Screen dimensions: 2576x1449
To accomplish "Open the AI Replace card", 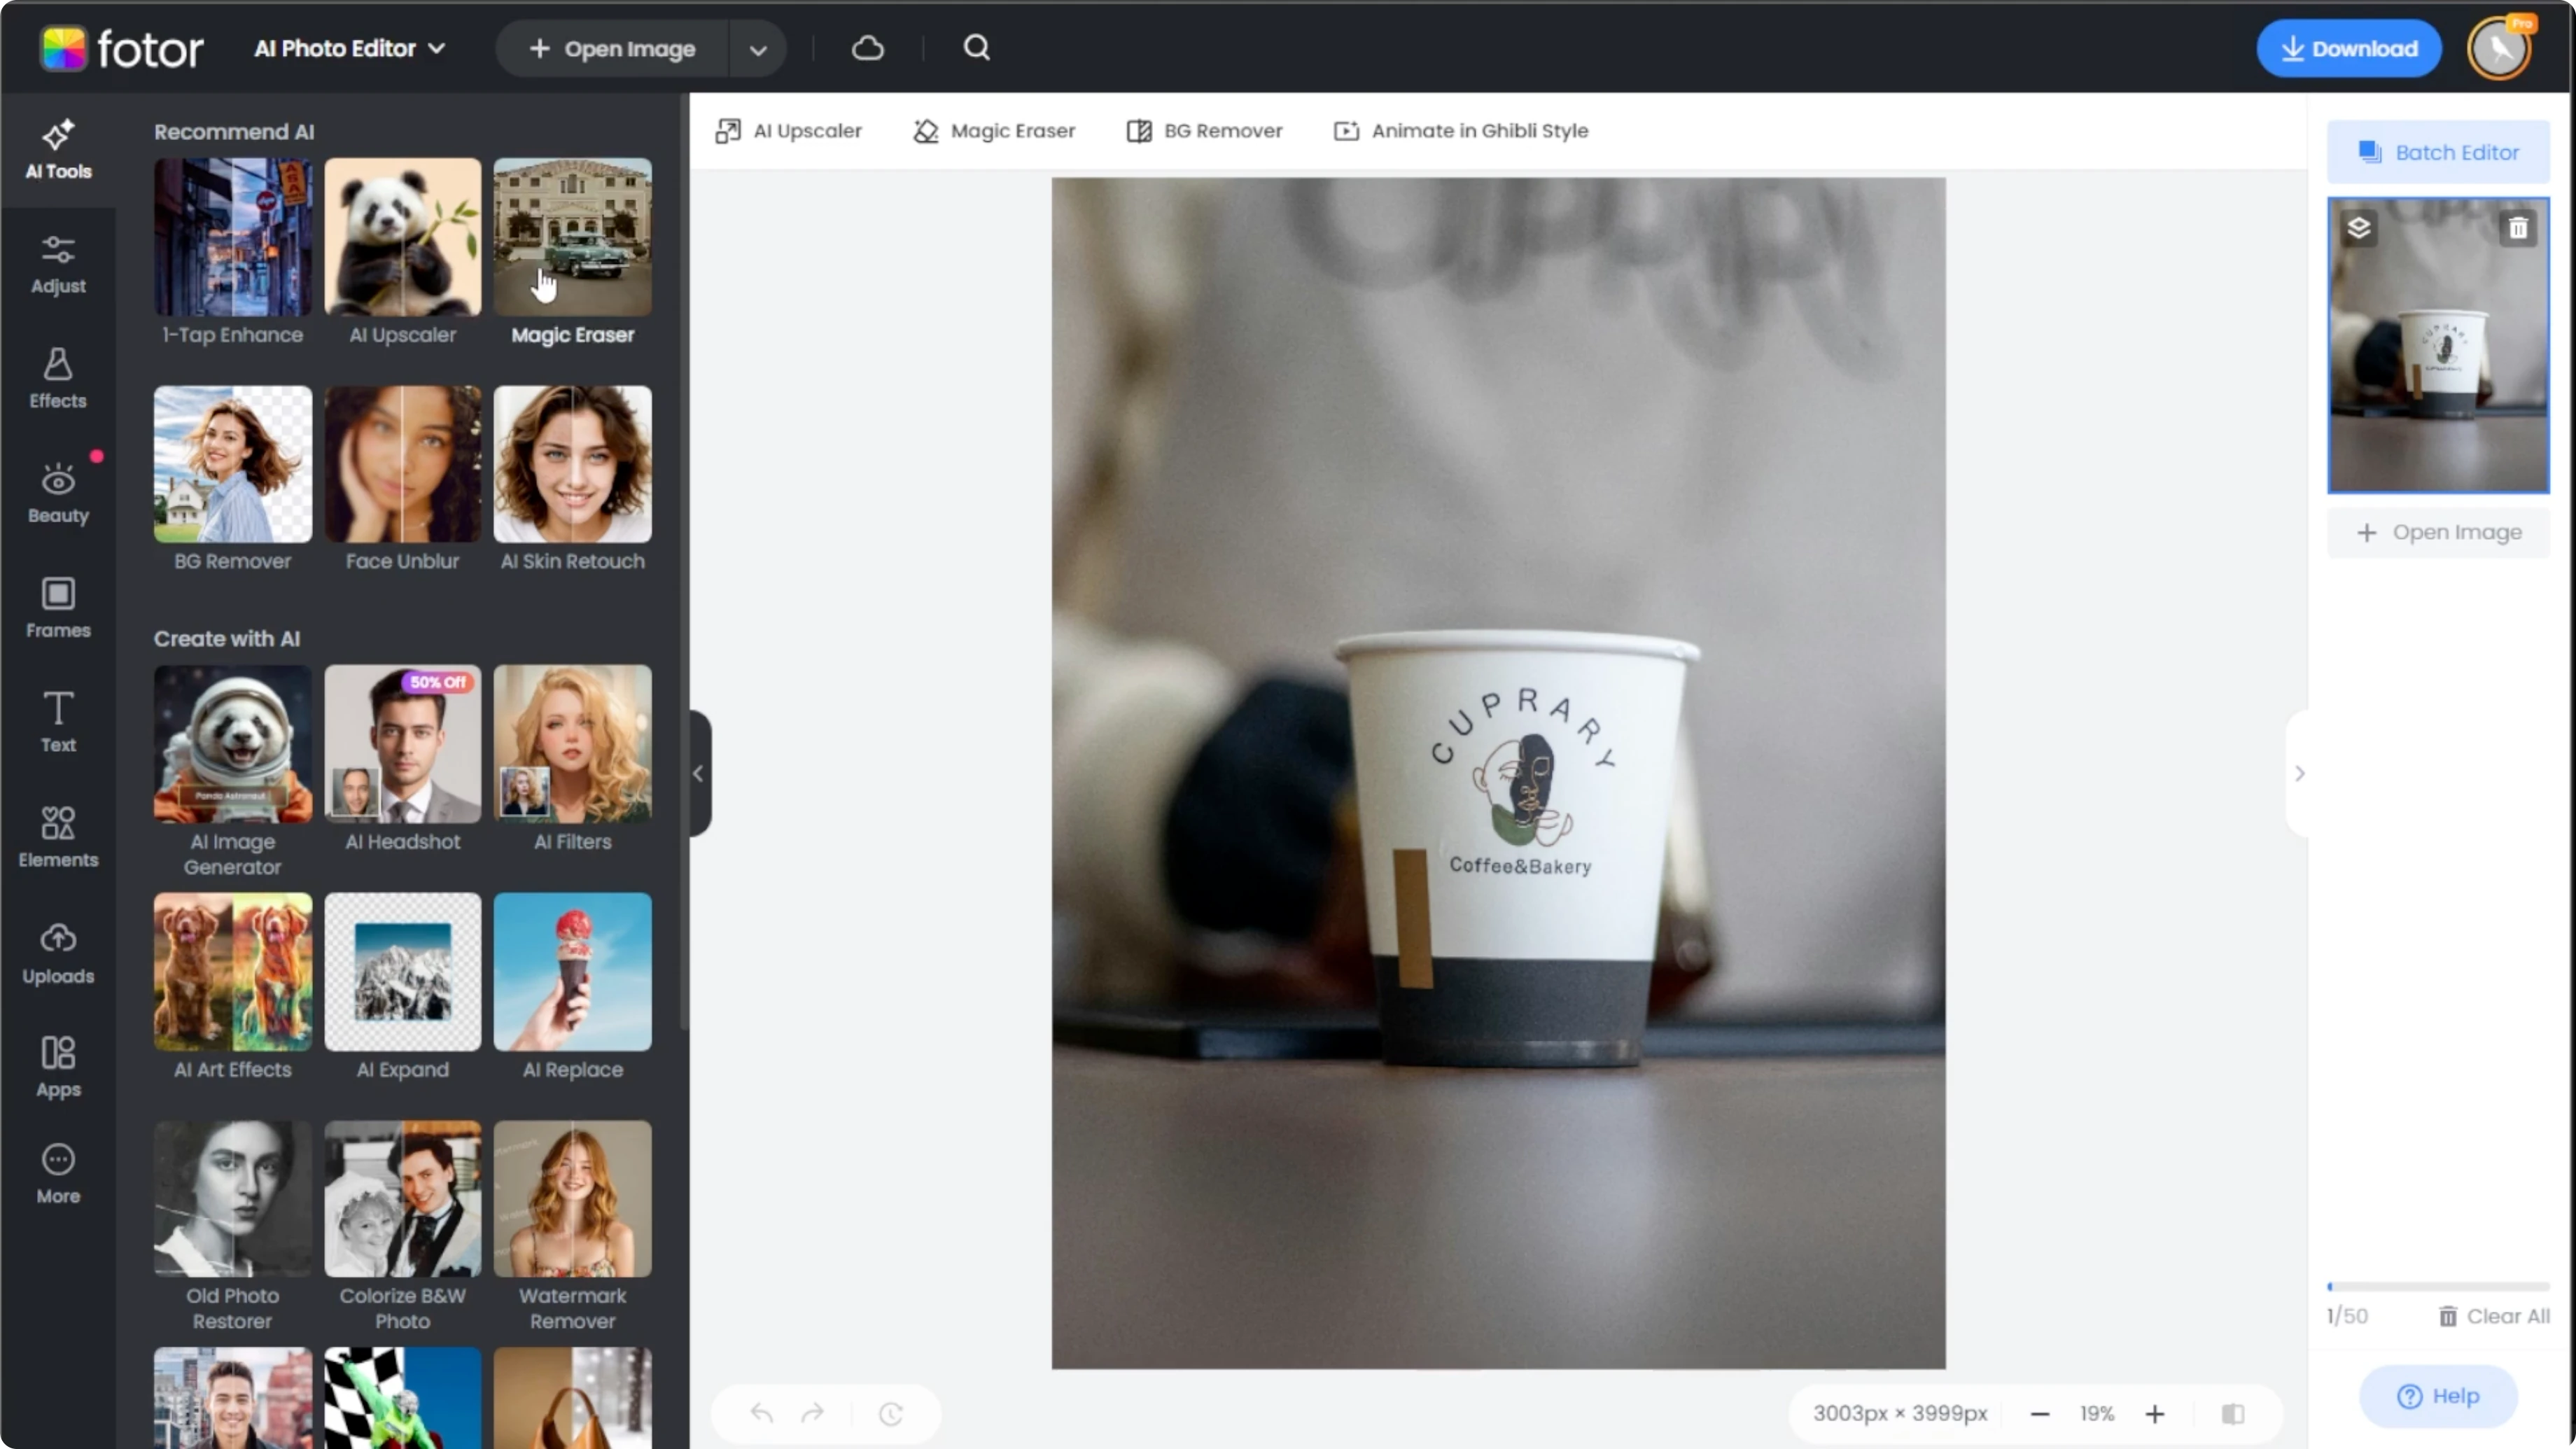I will tap(572, 988).
